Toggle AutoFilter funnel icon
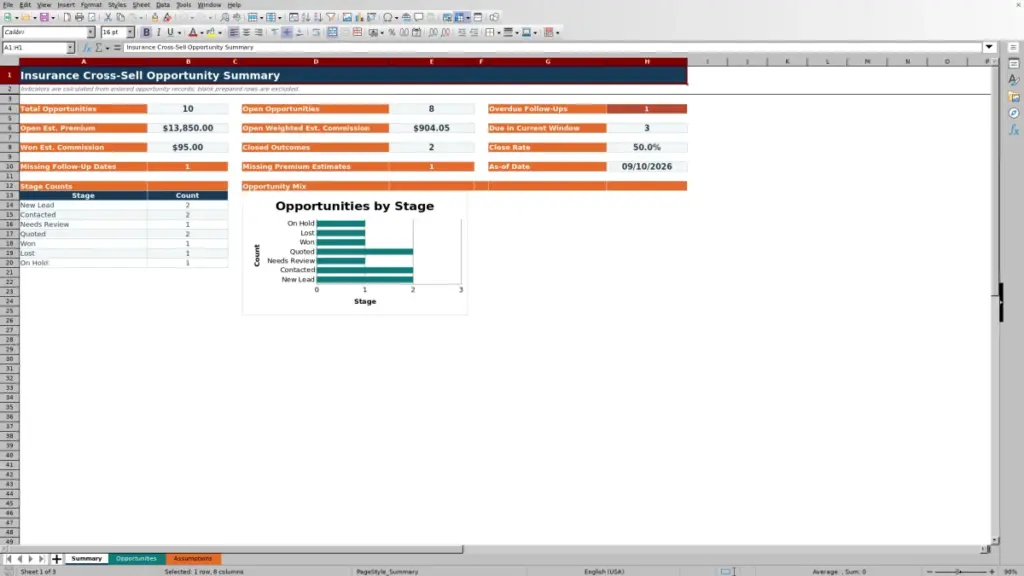The height and width of the screenshot is (576, 1024). click(x=330, y=17)
